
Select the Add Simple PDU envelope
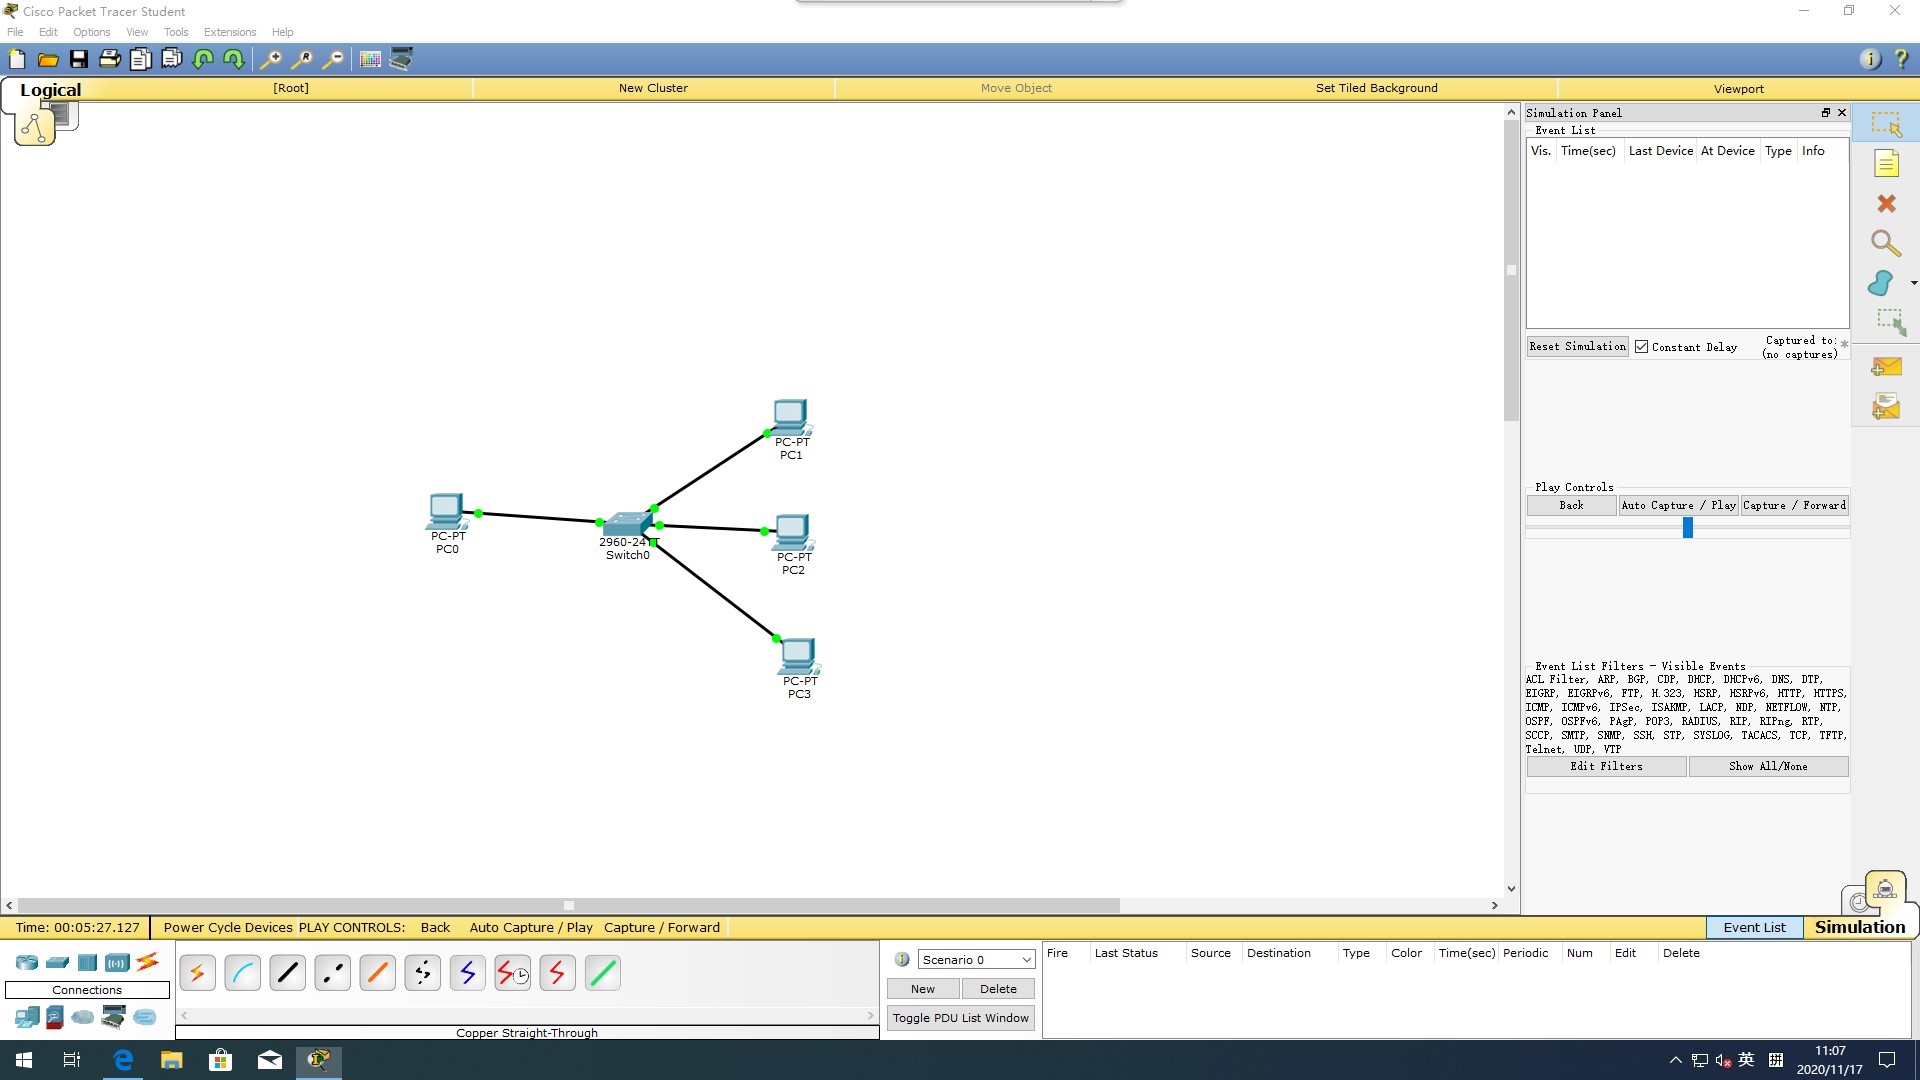pyautogui.click(x=1886, y=367)
